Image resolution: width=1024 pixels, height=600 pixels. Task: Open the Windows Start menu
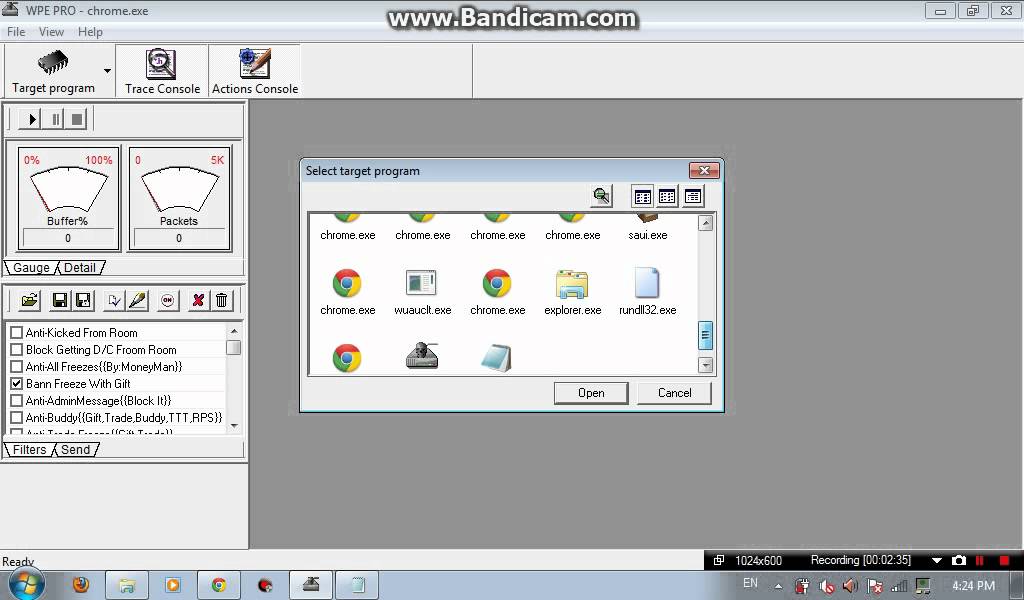27,584
